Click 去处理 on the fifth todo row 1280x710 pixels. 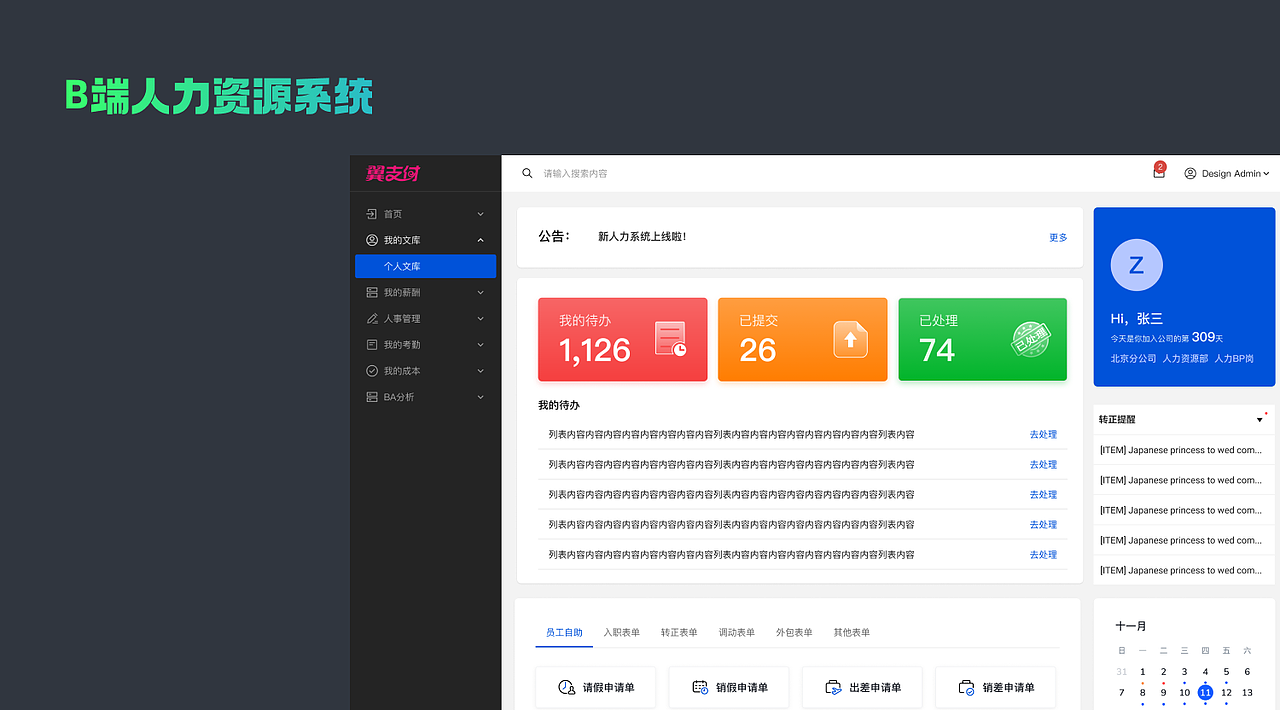[1043, 554]
